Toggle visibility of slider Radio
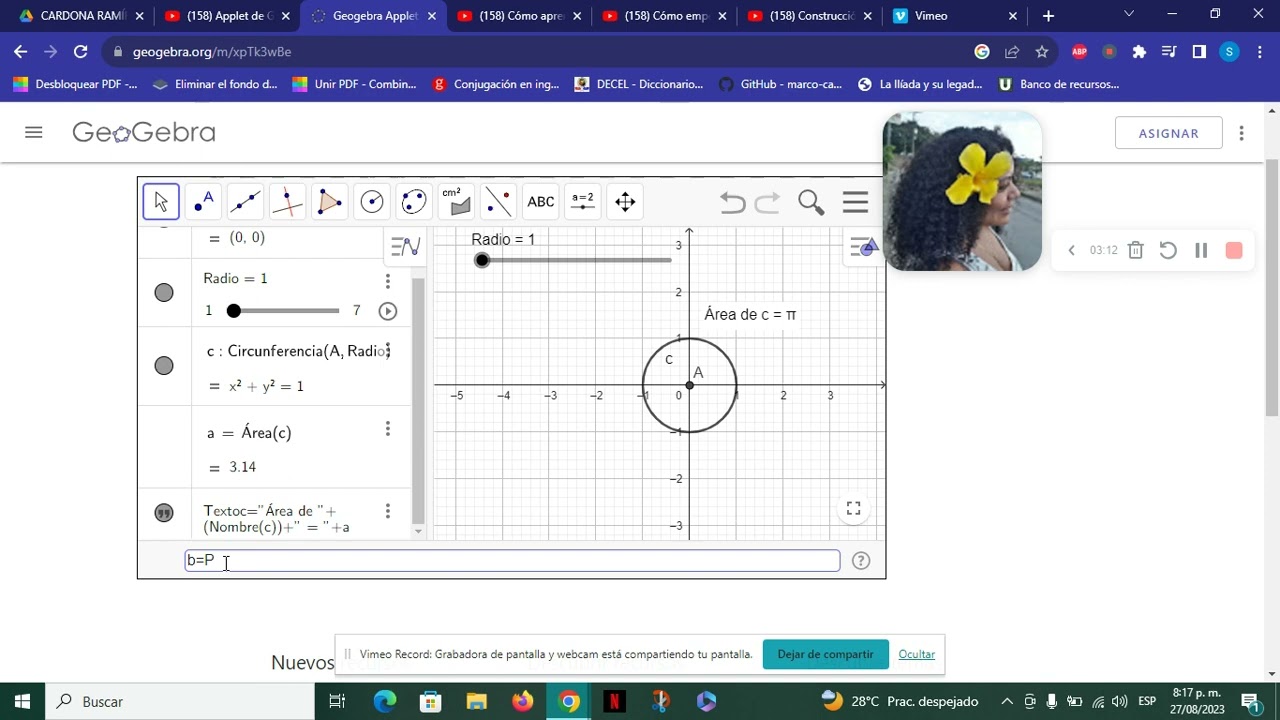The image size is (1280, 720). click(x=164, y=292)
